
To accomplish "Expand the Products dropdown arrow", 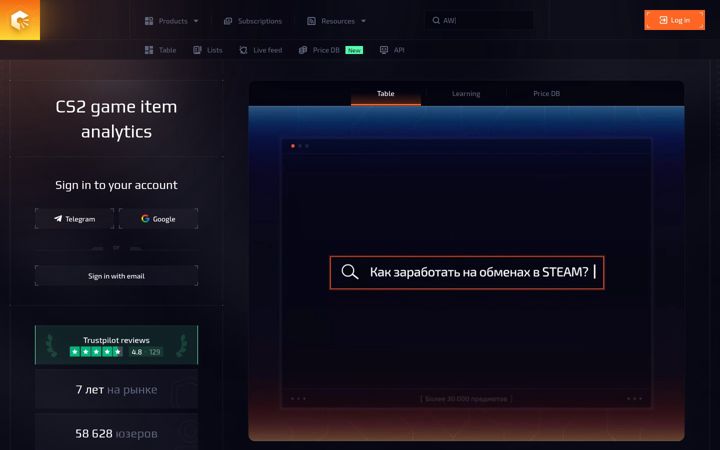I will coord(196,21).
